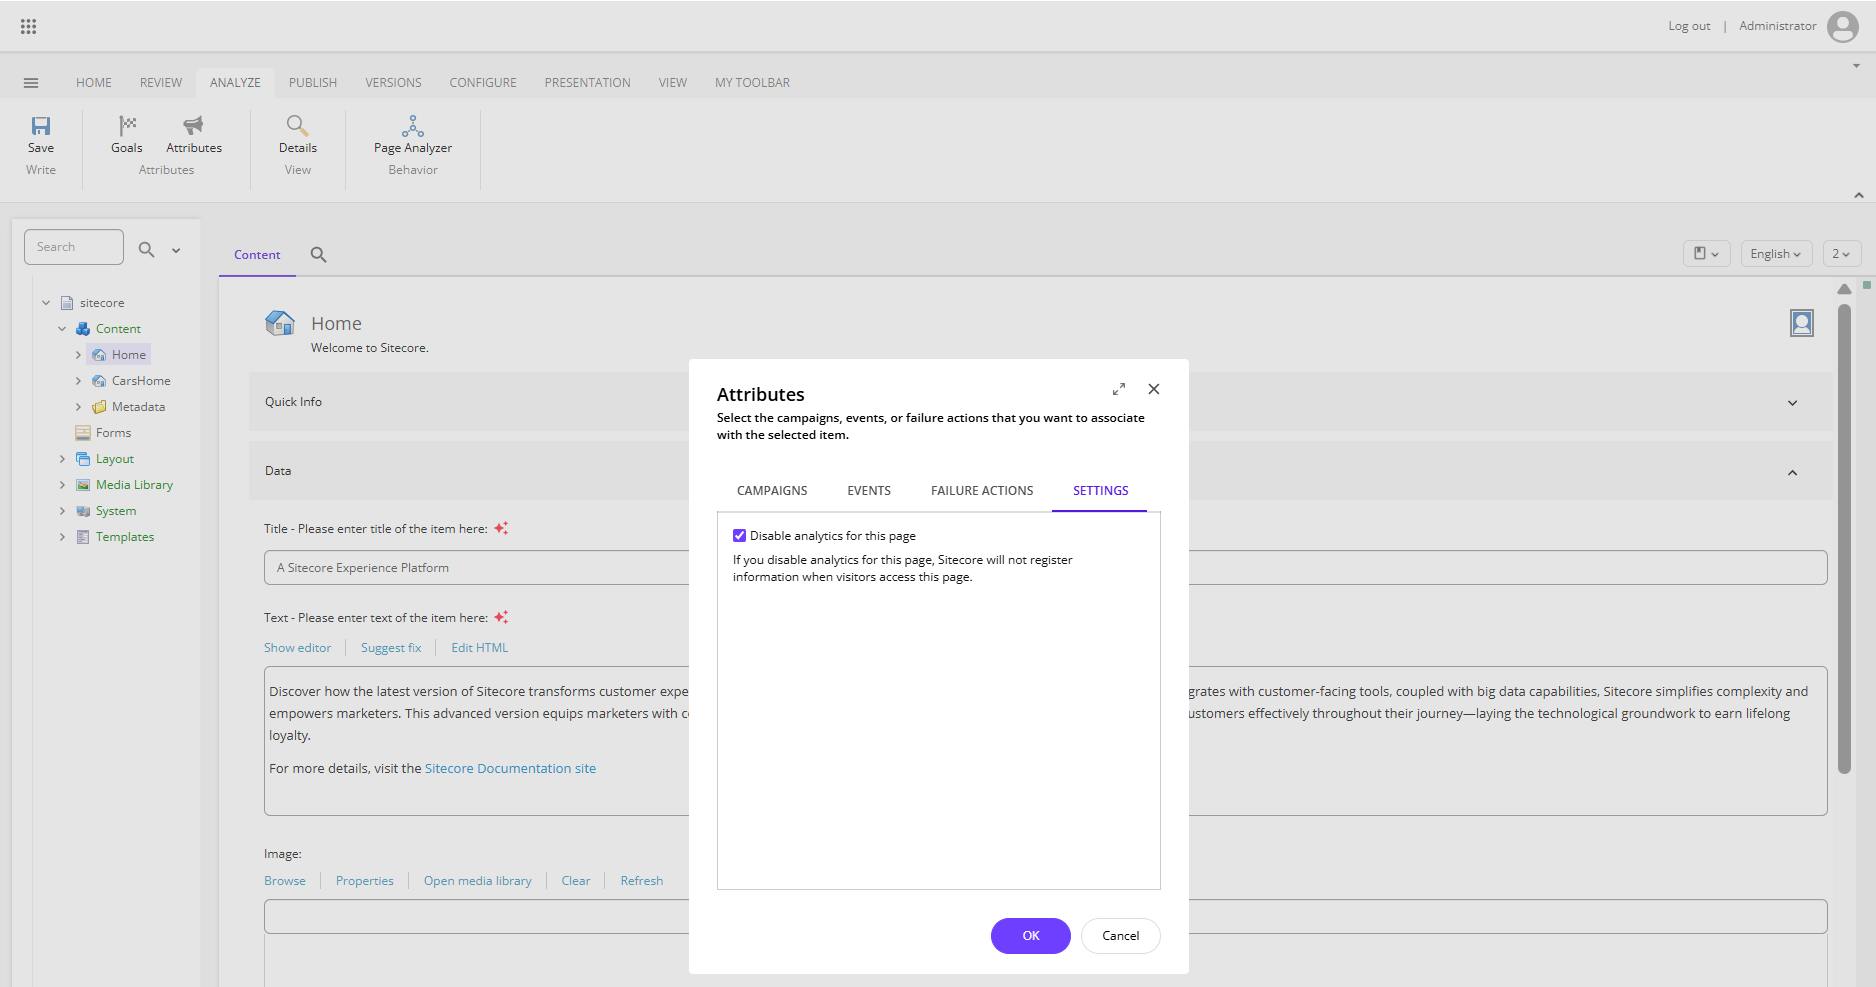Confirm with the OK button
Image resolution: width=1876 pixels, height=987 pixels.
tap(1031, 936)
